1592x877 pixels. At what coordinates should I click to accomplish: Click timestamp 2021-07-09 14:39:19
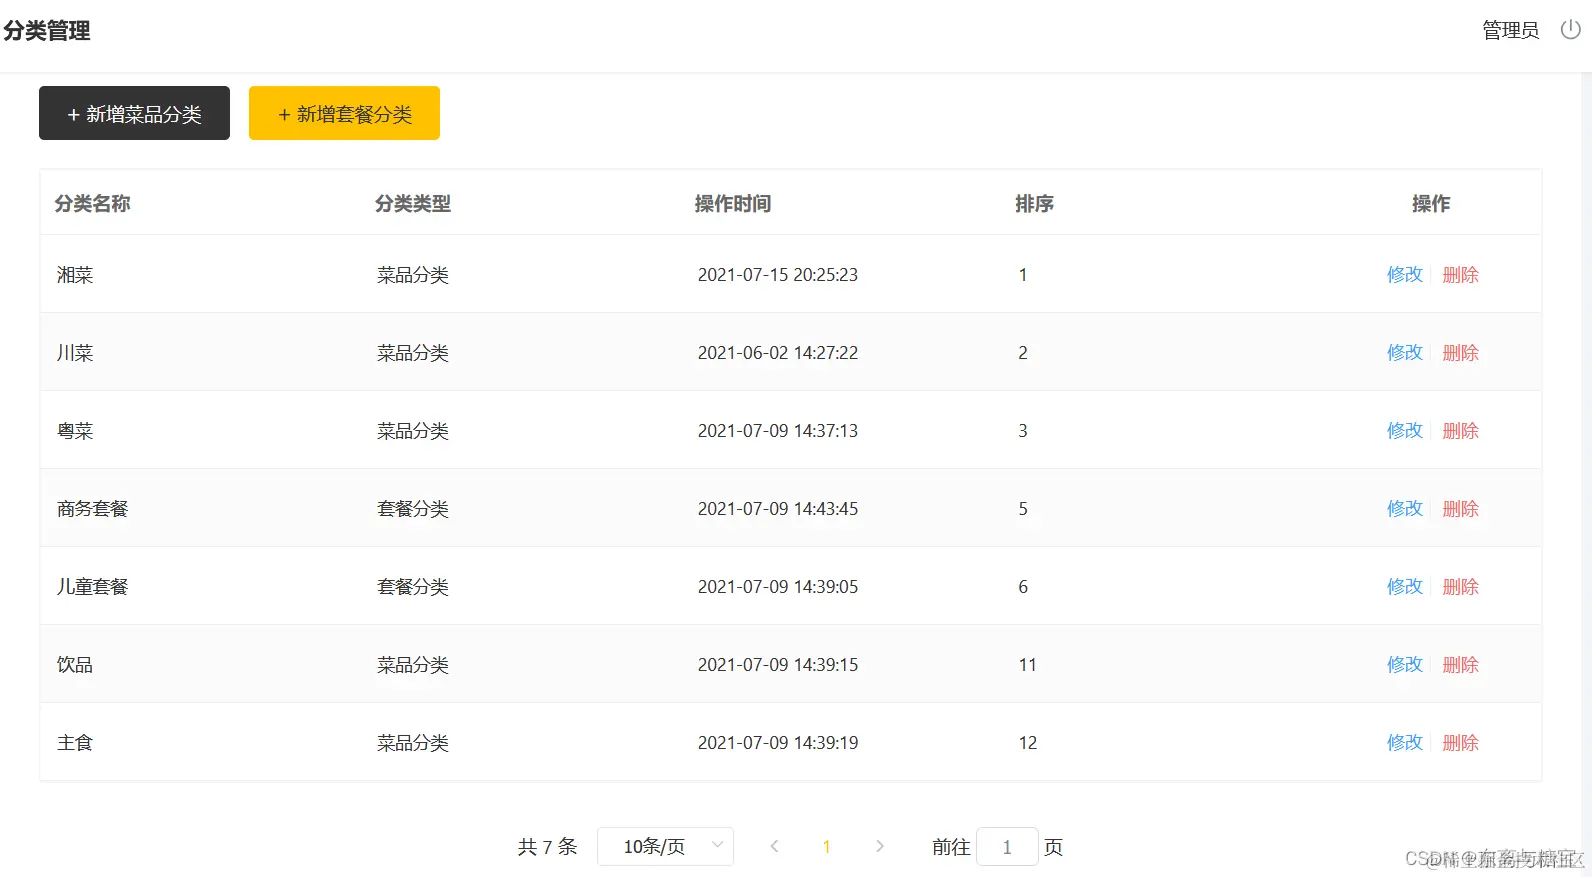[x=777, y=742]
